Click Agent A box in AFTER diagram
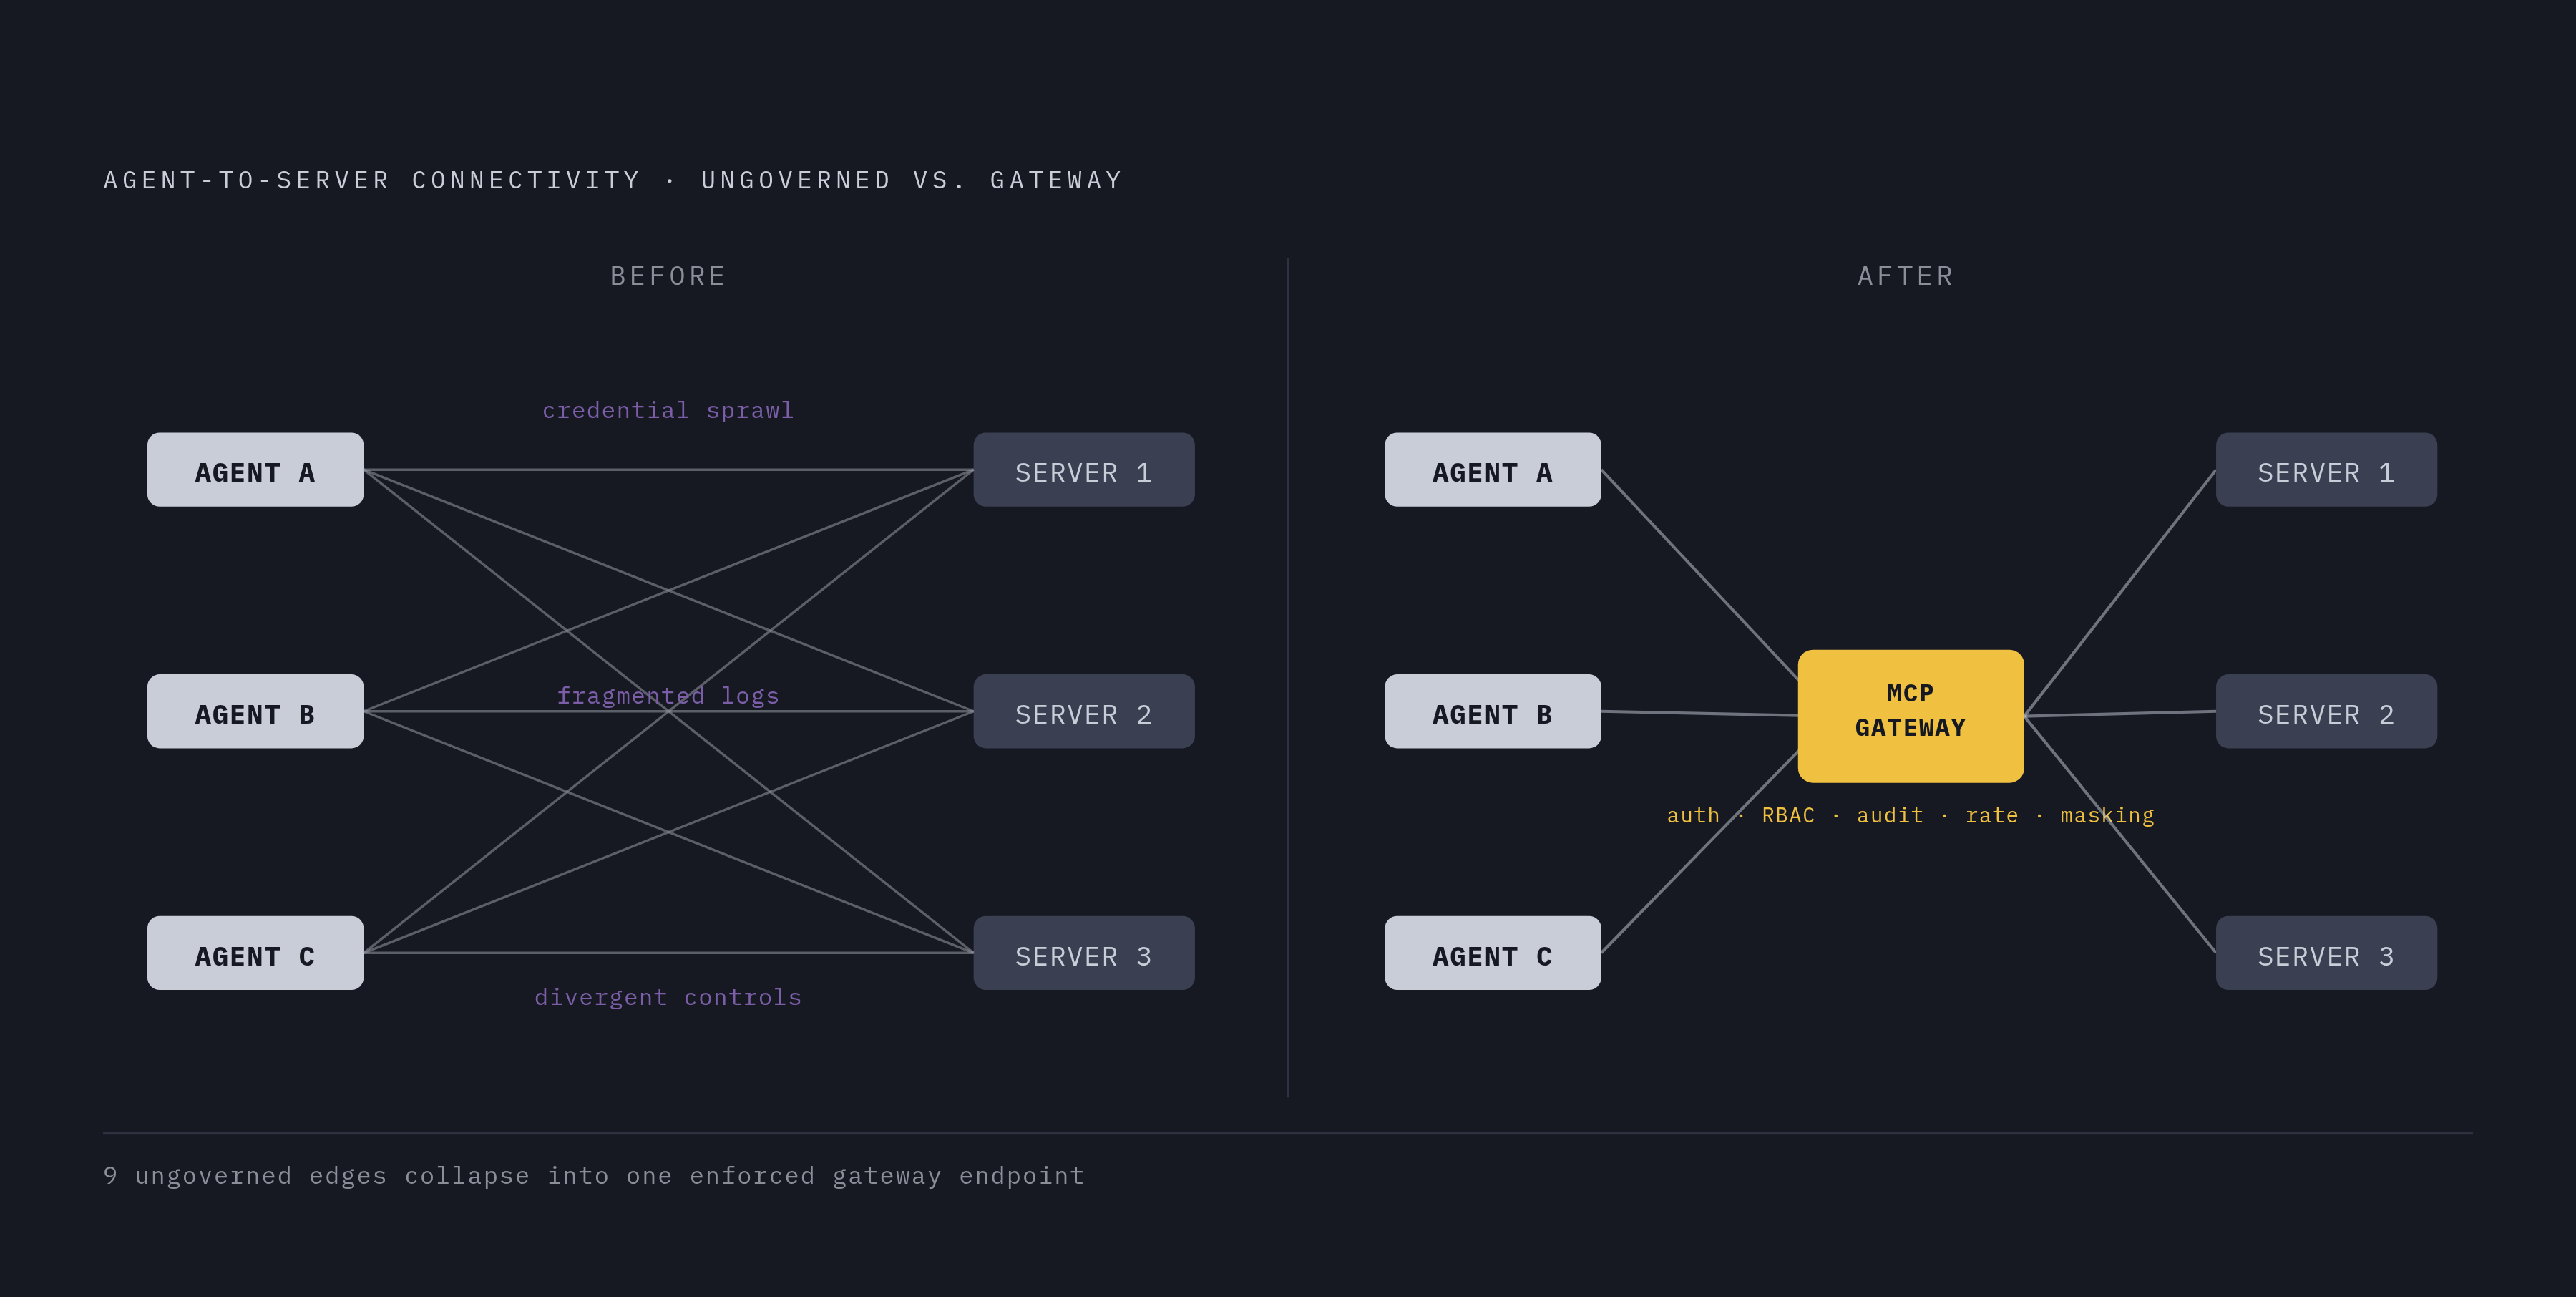Image resolution: width=2576 pixels, height=1297 pixels. pyautogui.click(x=1493, y=470)
